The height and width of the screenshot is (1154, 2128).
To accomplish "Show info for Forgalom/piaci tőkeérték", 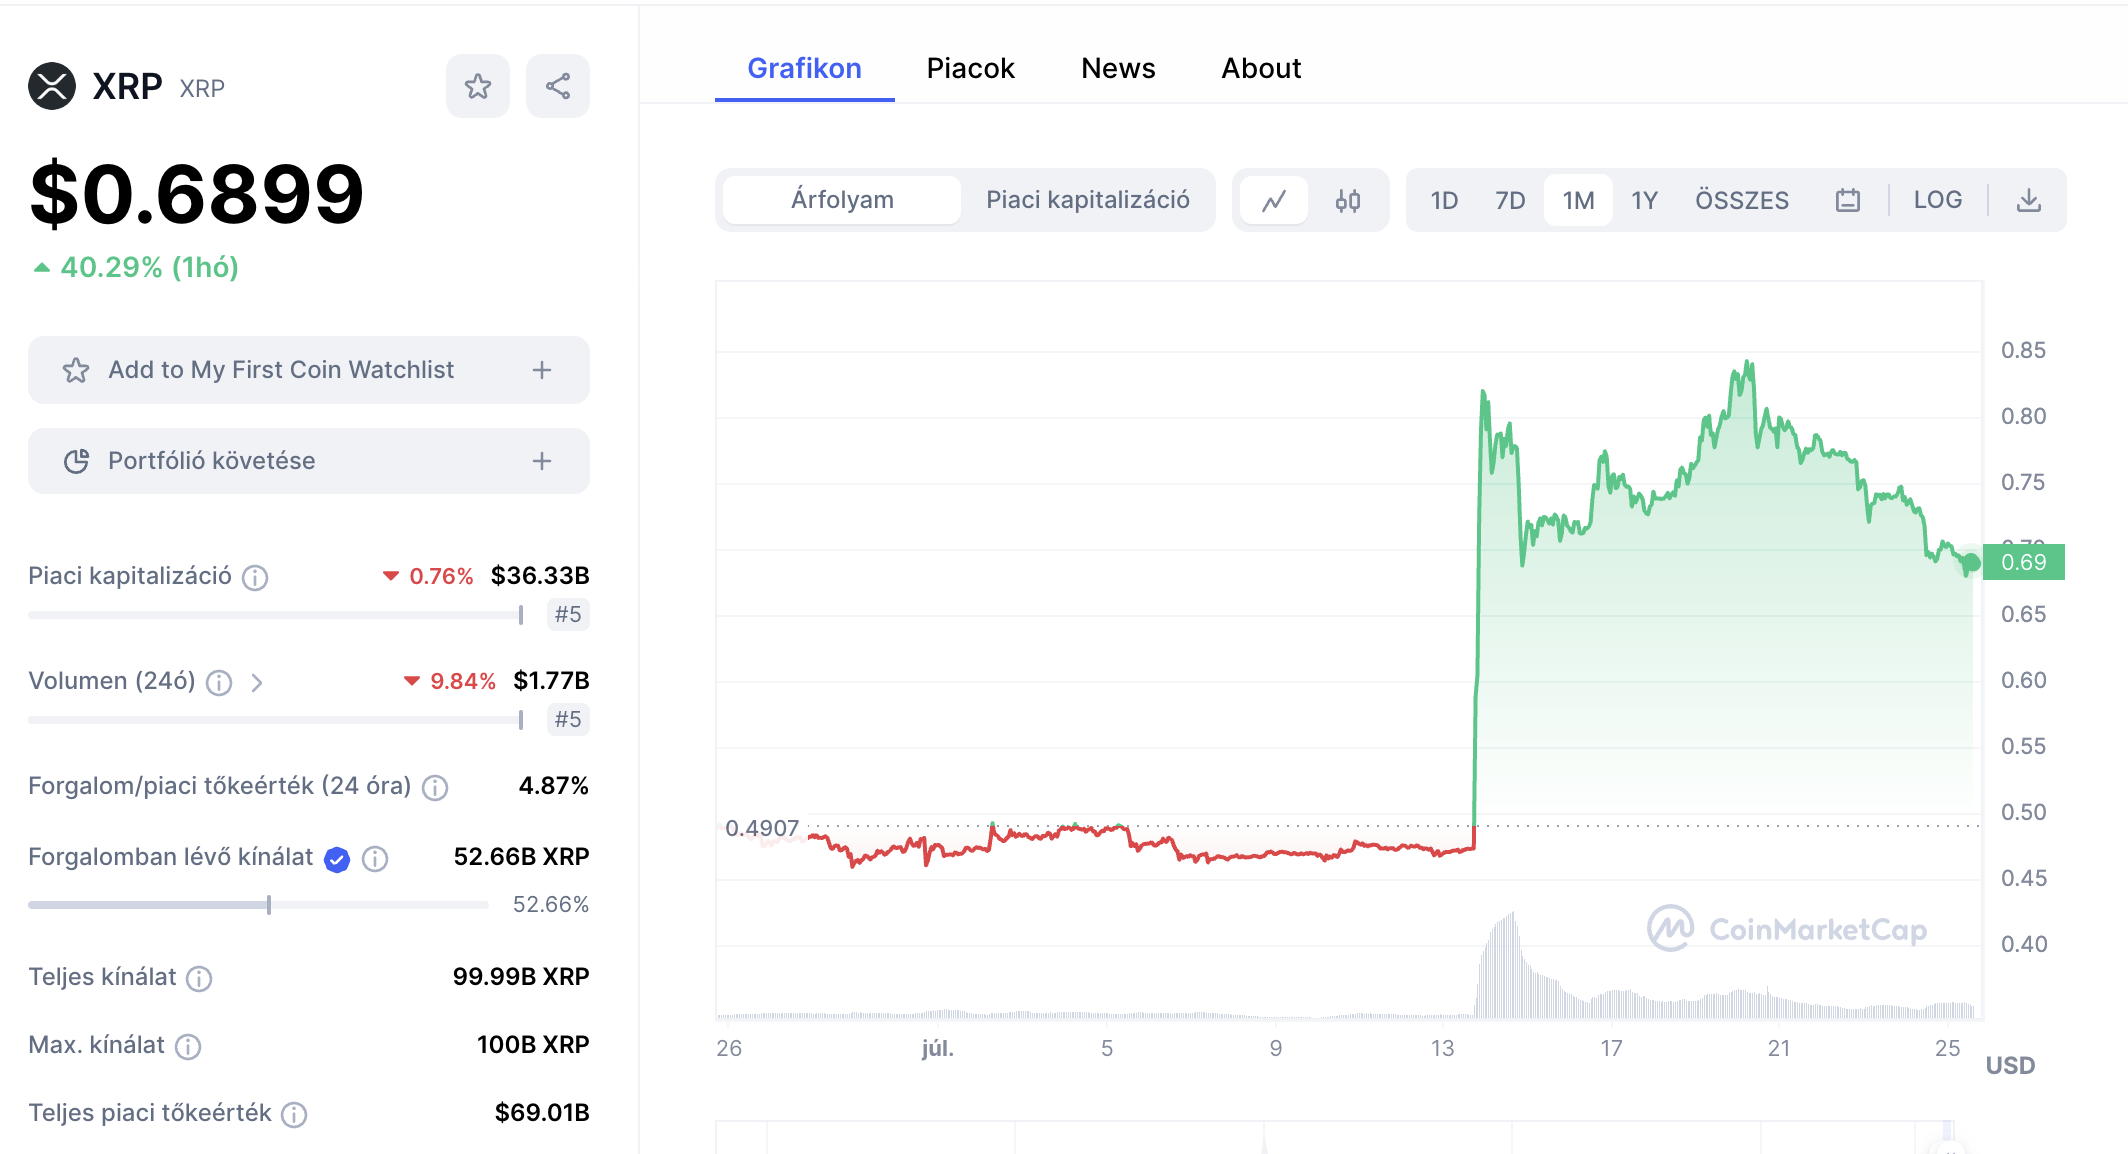I will point(435,787).
